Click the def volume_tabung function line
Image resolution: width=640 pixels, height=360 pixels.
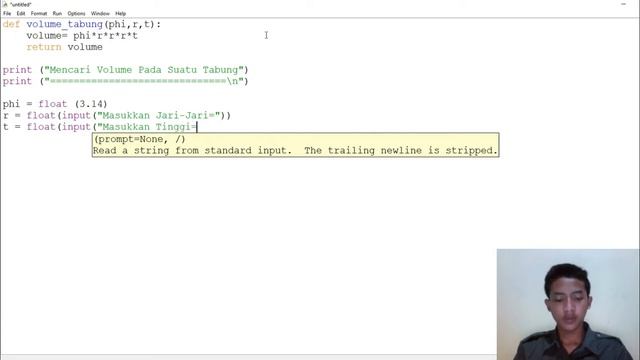(x=82, y=24)
